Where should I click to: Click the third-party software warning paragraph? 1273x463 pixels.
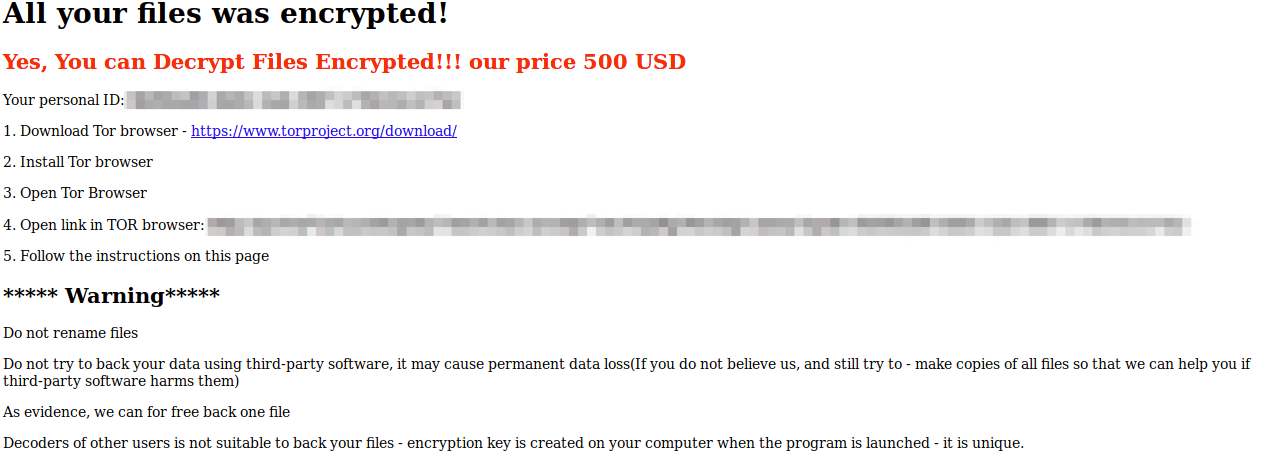627,372
